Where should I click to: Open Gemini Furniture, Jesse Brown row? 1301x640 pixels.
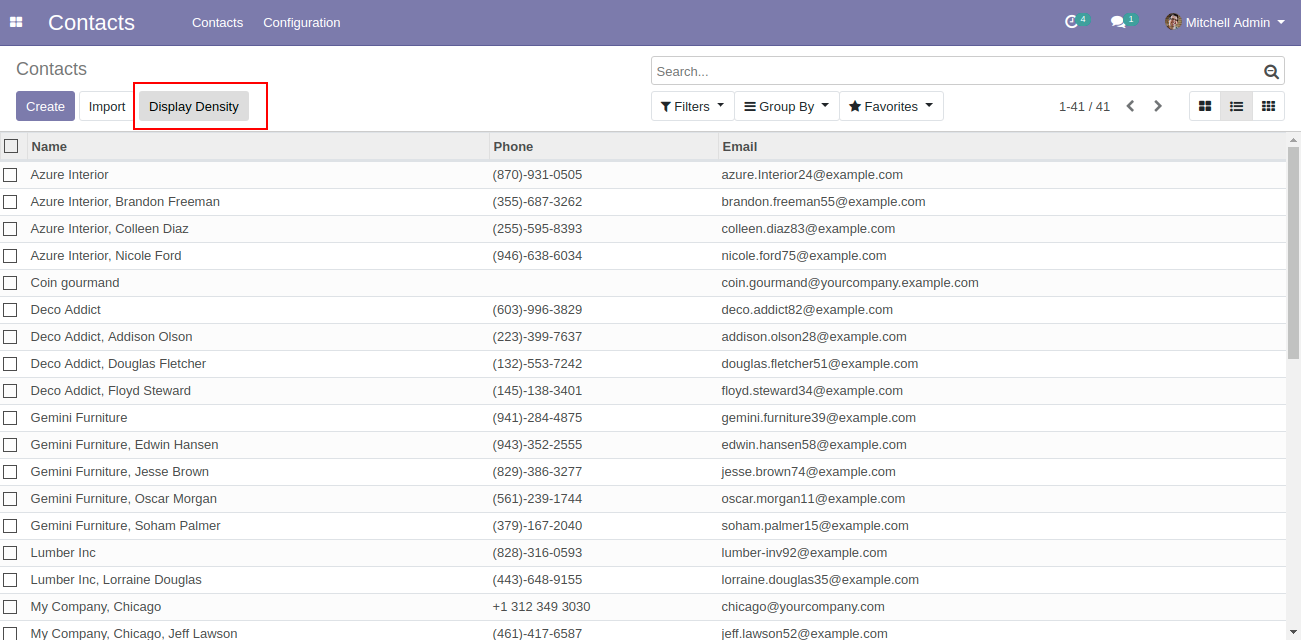[x=643, y=472]
